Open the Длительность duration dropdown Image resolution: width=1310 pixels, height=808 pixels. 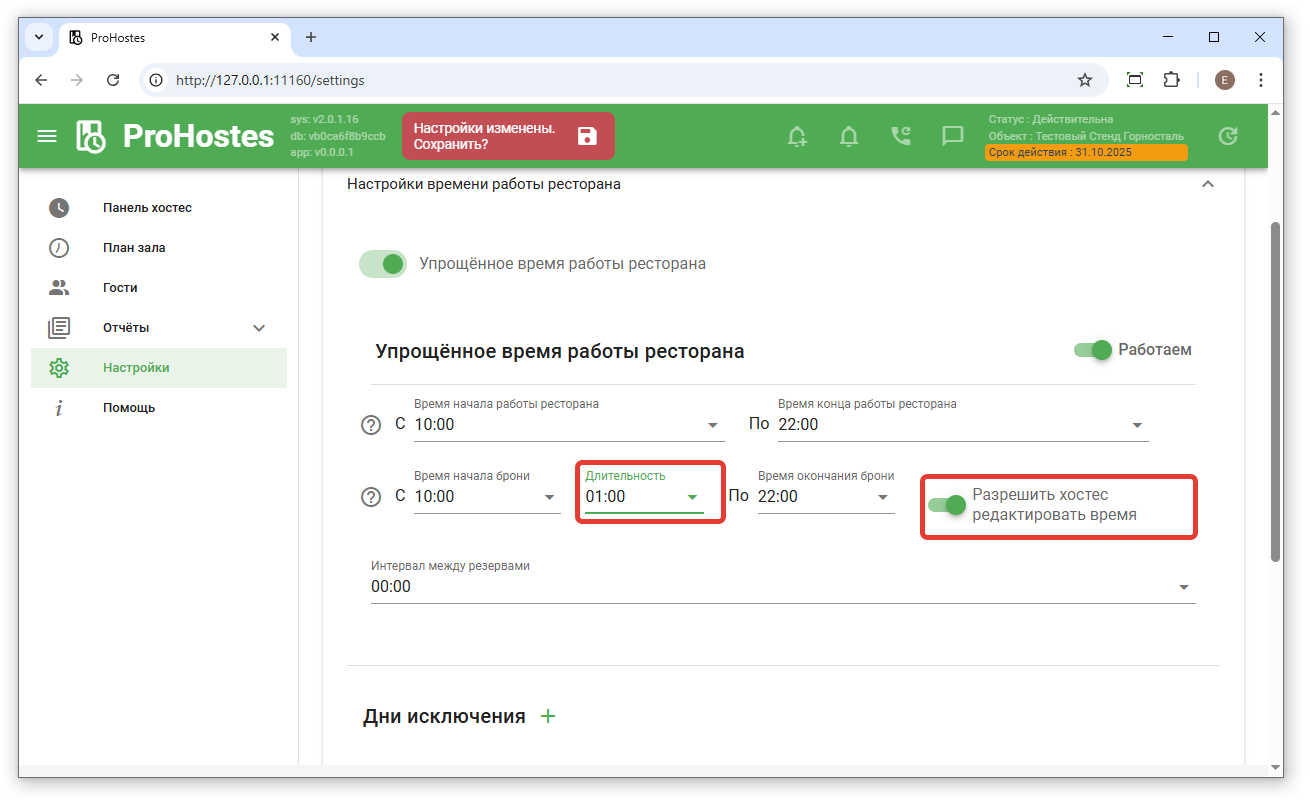click(x=691, y=497)
